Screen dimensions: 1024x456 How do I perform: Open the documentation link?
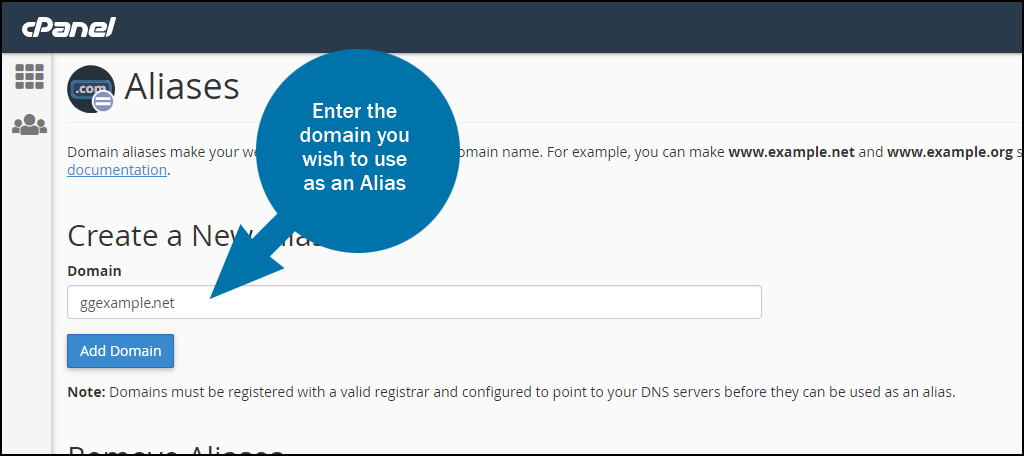click(118, 171)
